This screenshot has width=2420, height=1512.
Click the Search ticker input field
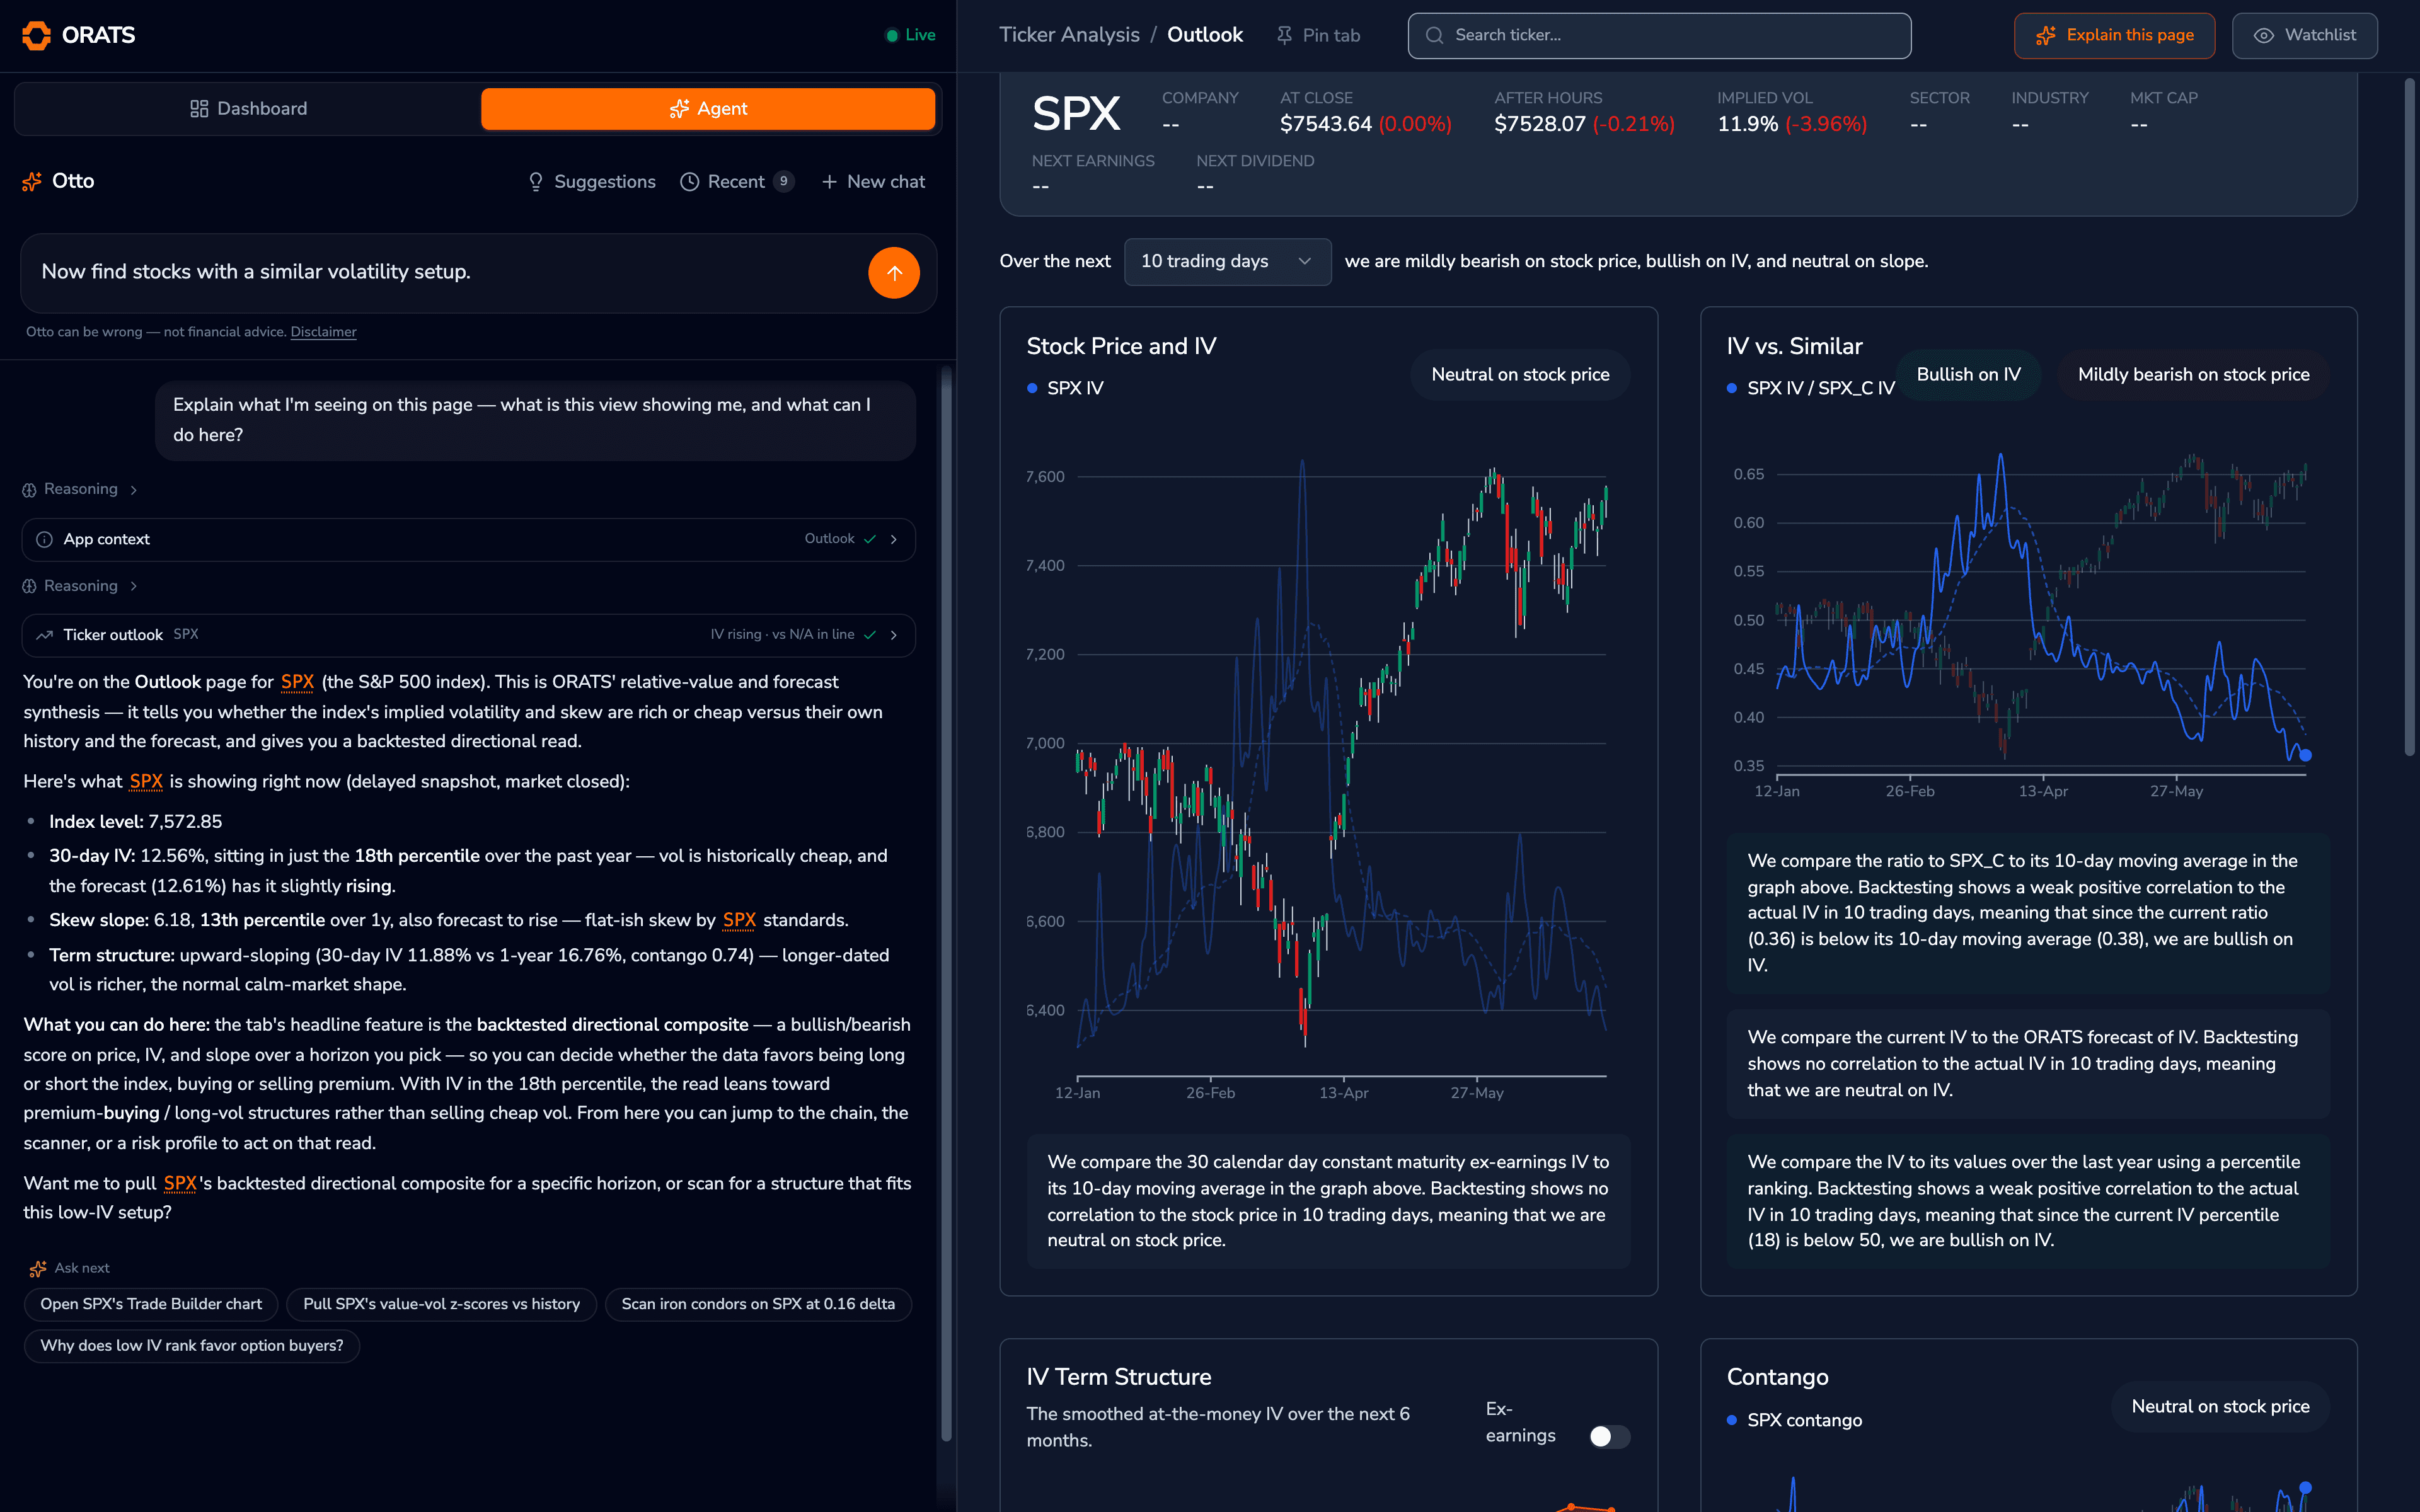coord(1659,35)
